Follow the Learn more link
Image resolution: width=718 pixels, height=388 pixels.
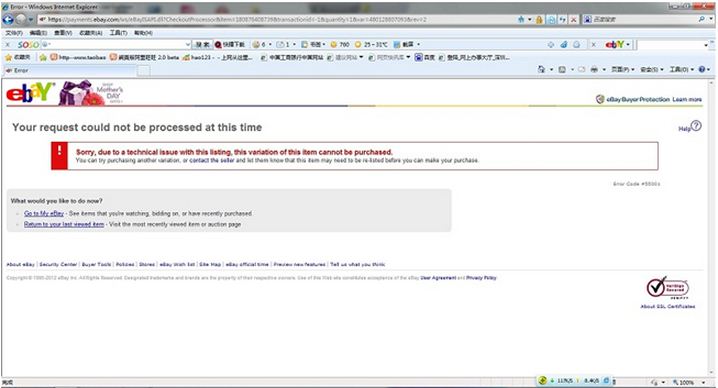coord(687,99)
